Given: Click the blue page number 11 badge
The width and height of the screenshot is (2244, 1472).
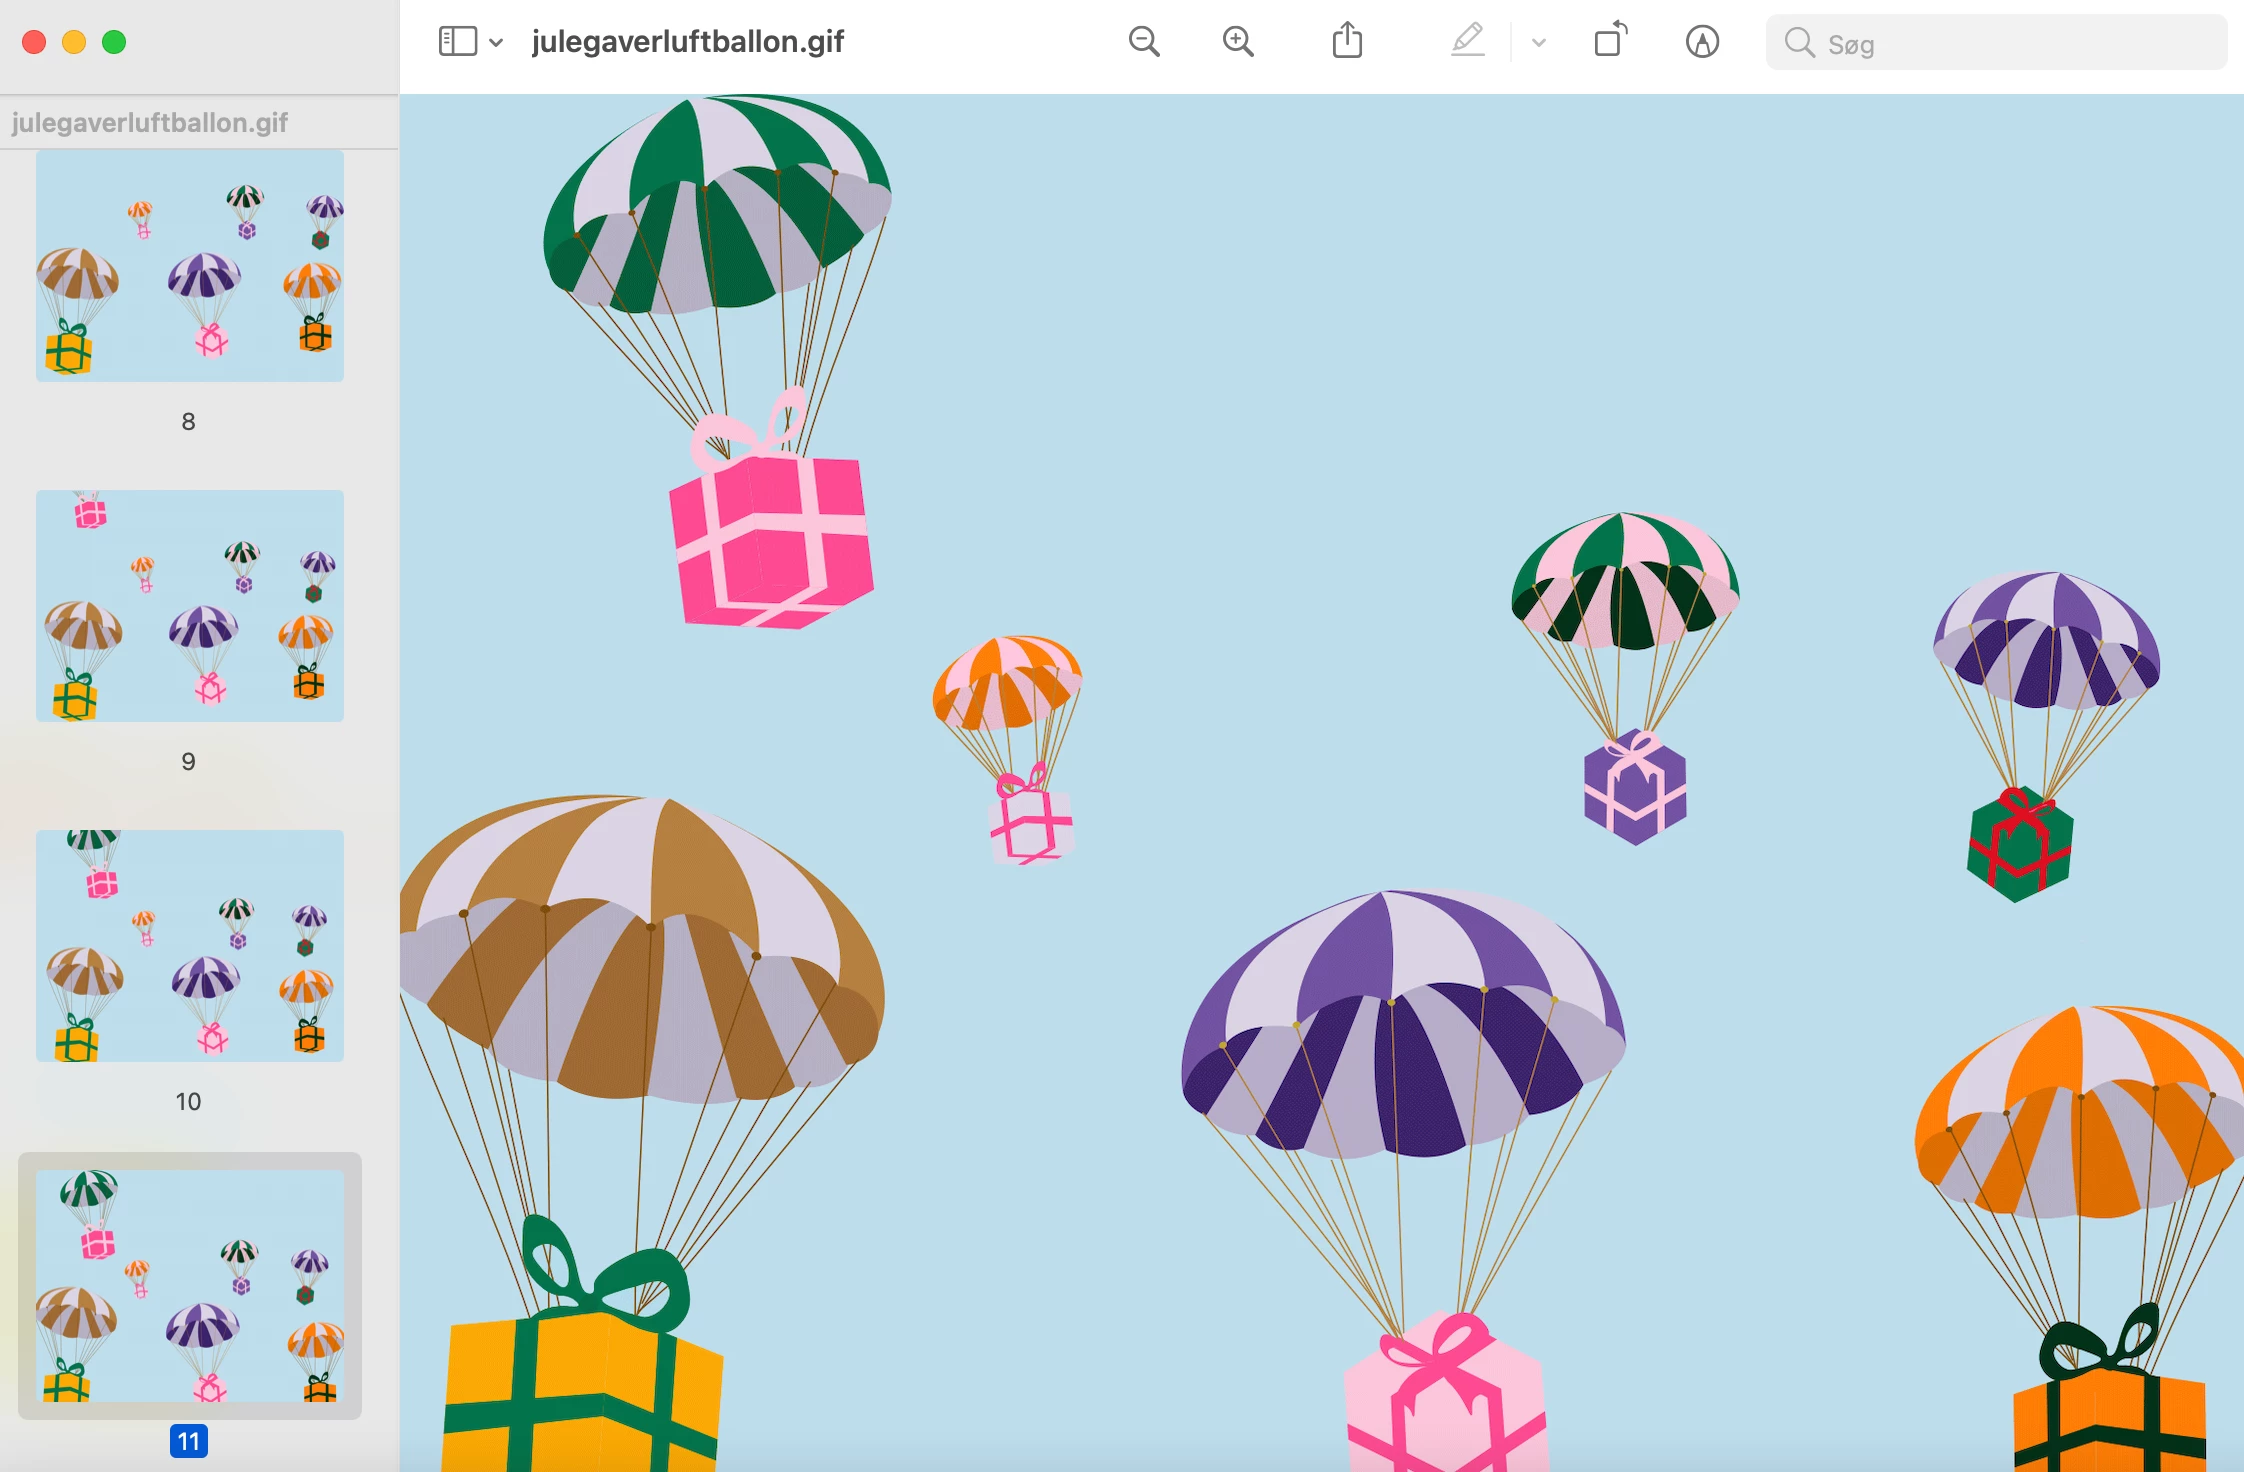Looking at the screenshot, I should tap(188, 1441).
